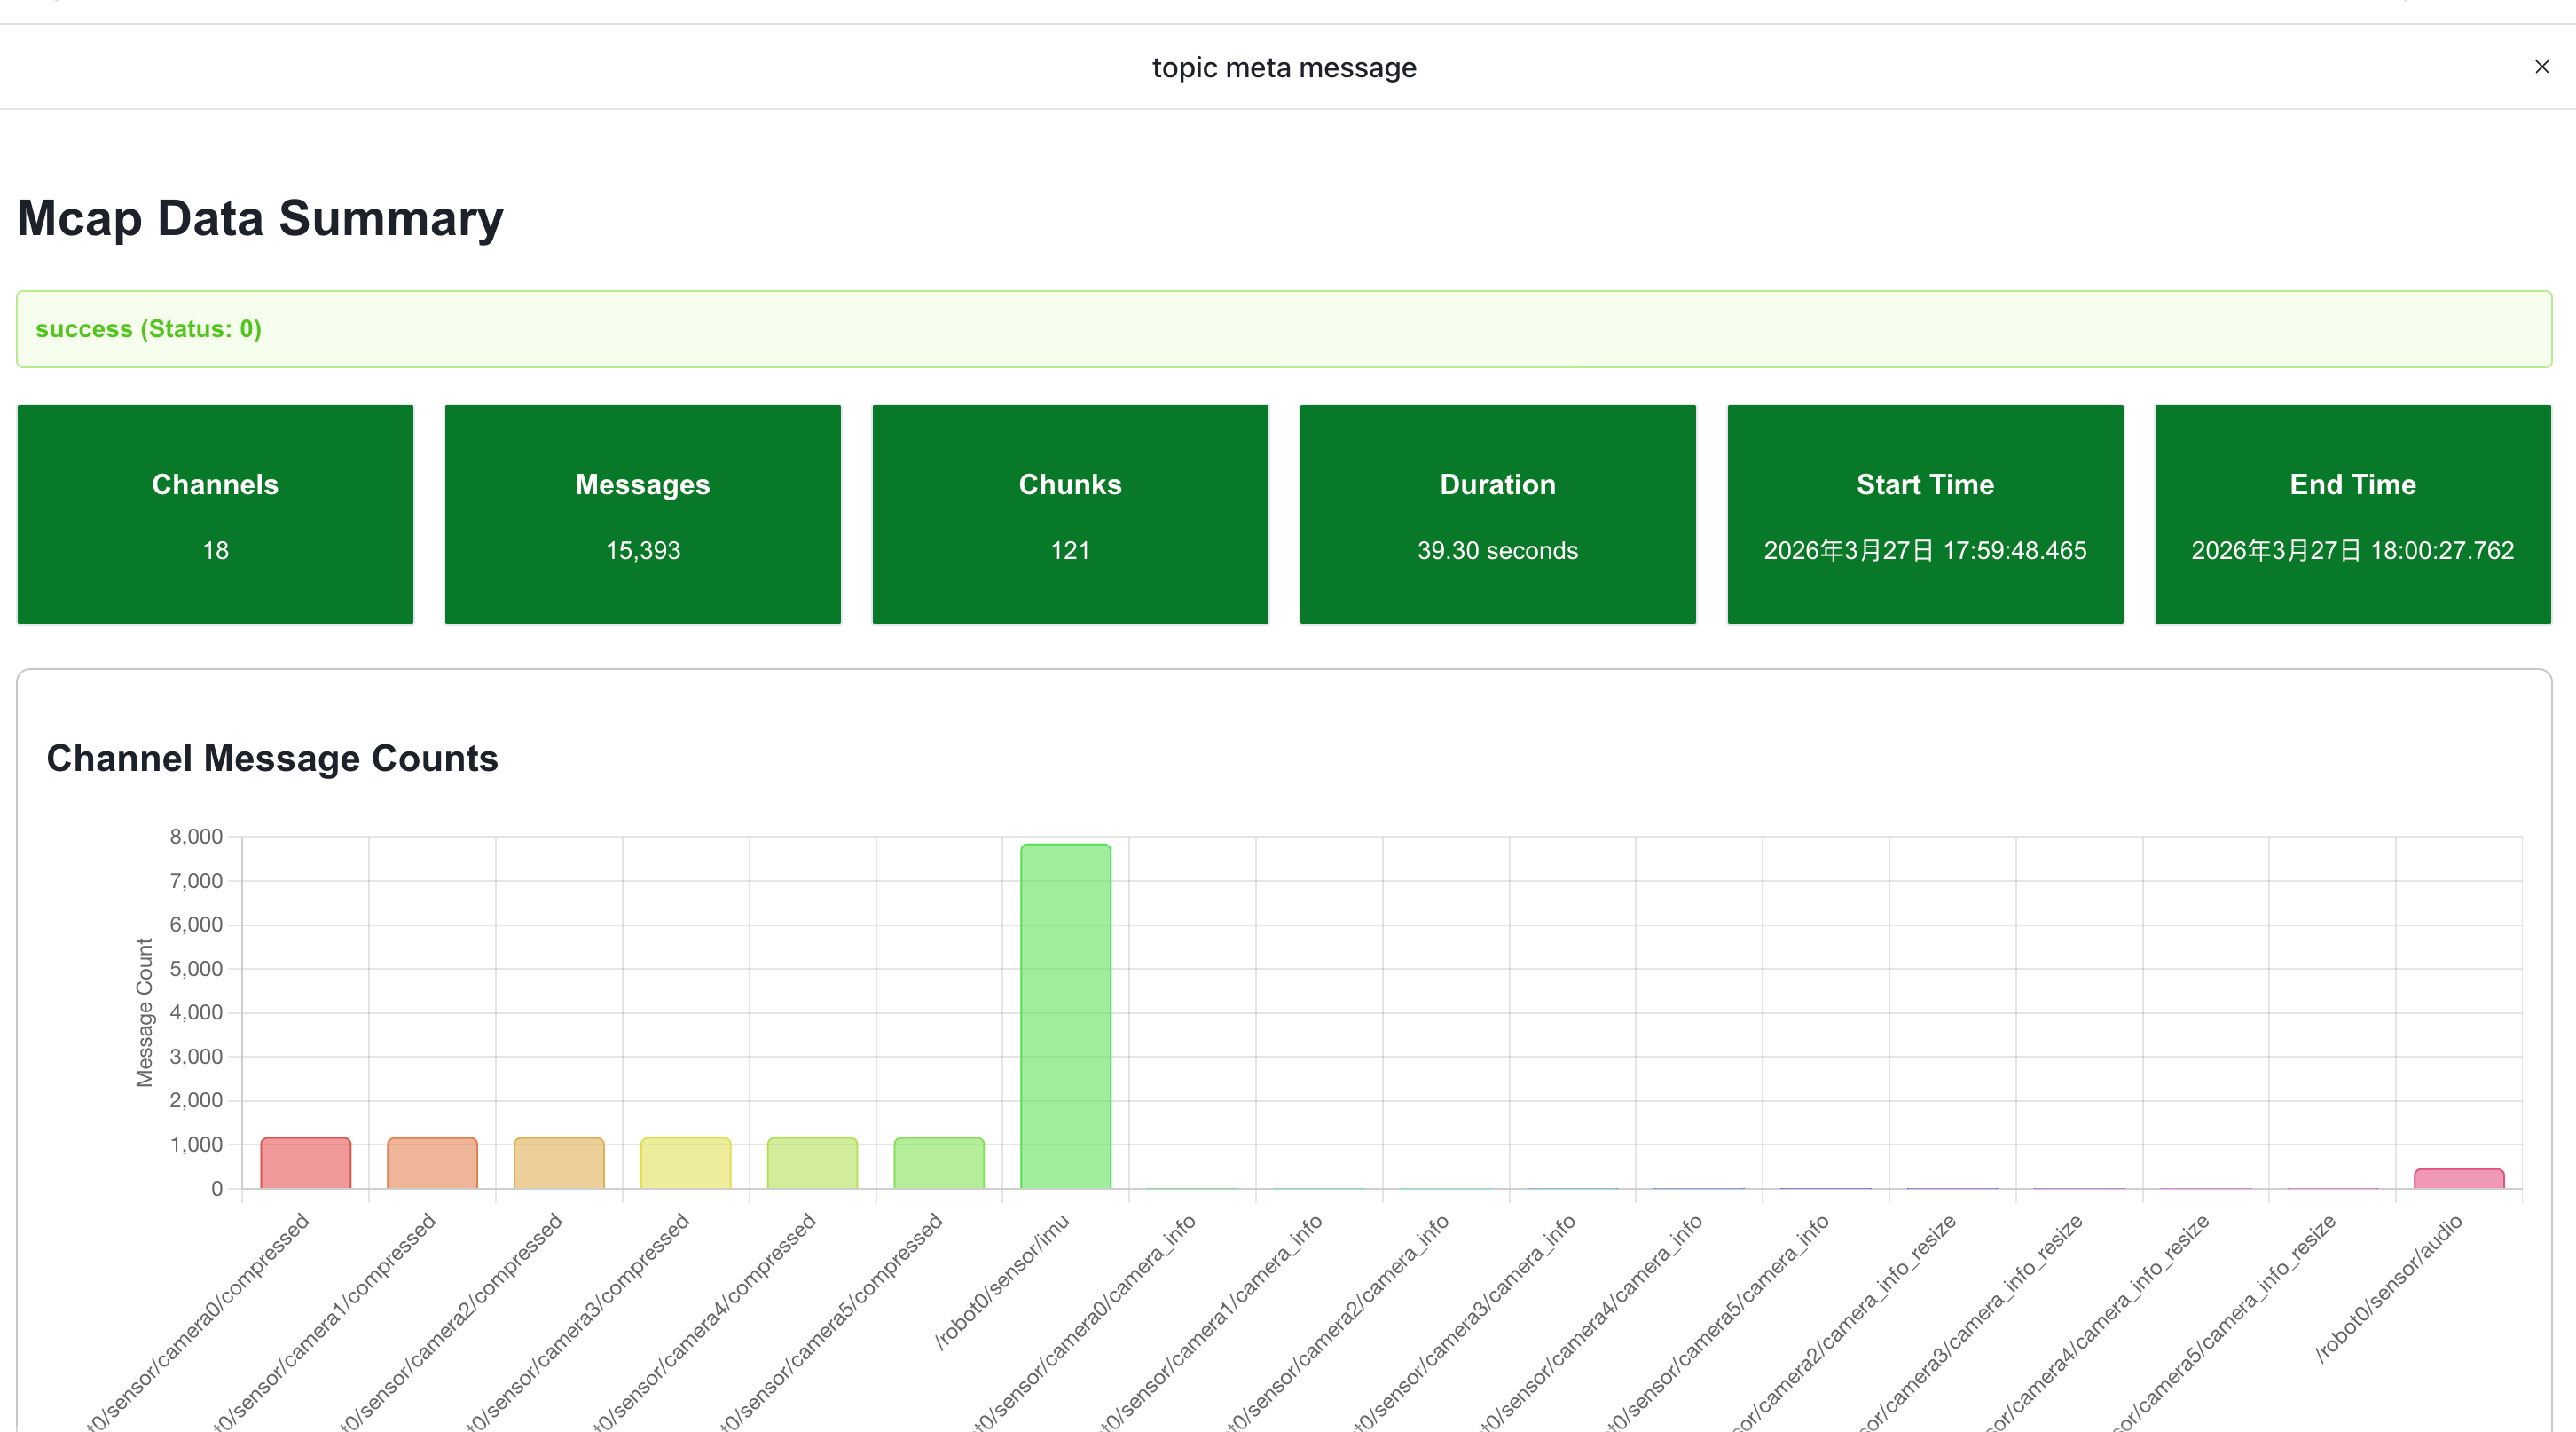Click the tall green /robot0/sensor/imu bar
The width and height of the screenshot is (2576, 1432).
click(1065, 1016)
